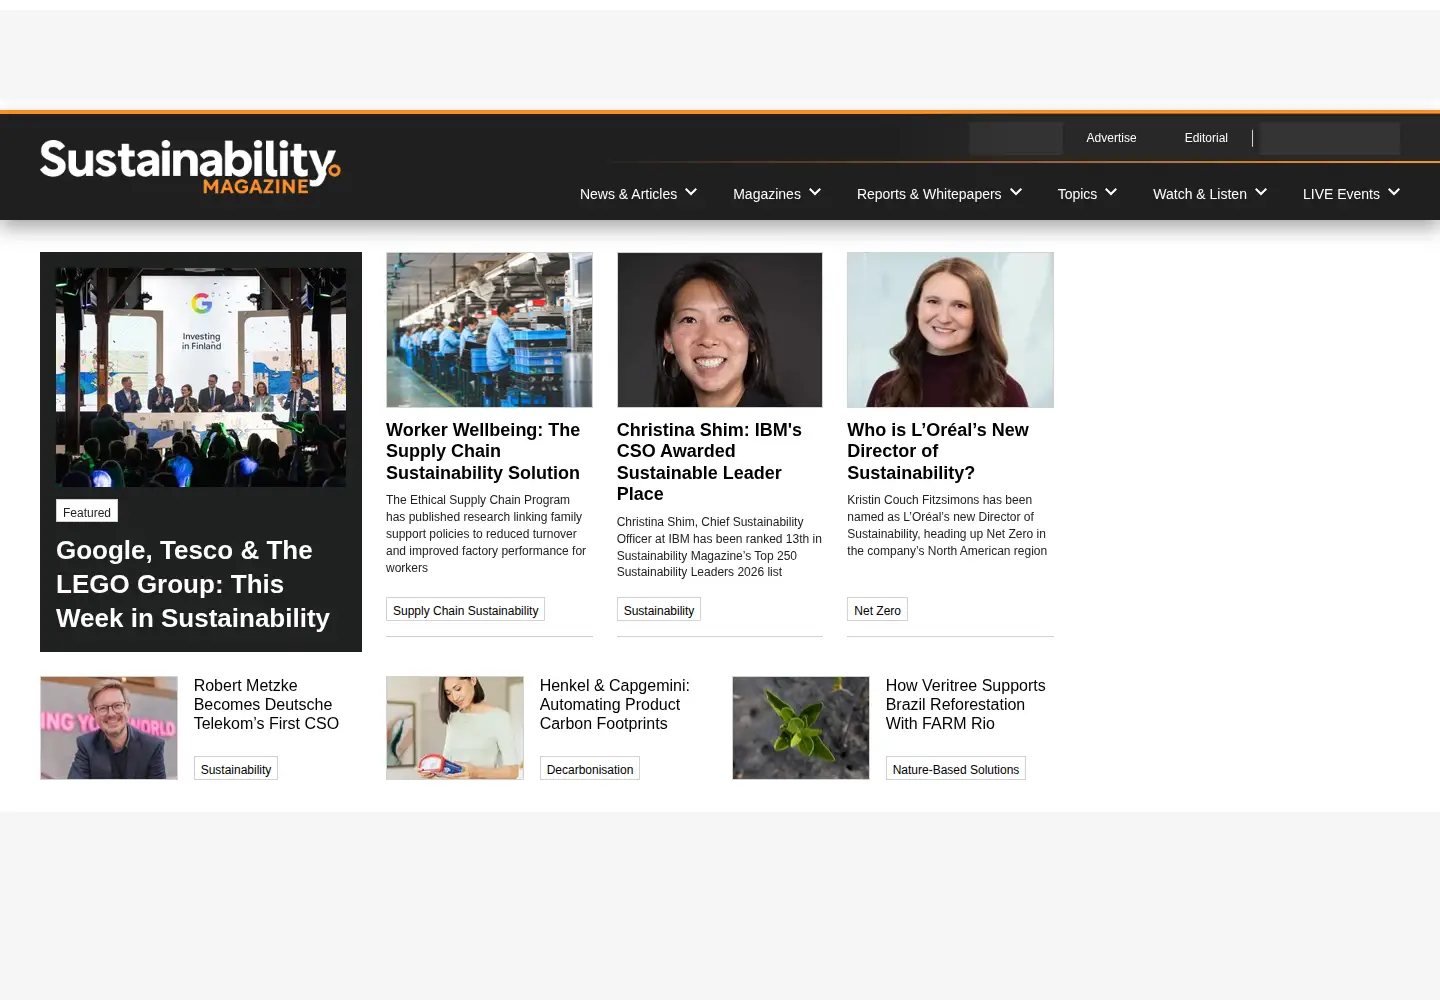
Task: Read Henkel & Capgemini carbon footprints article
Action: (x=615, y=704)
